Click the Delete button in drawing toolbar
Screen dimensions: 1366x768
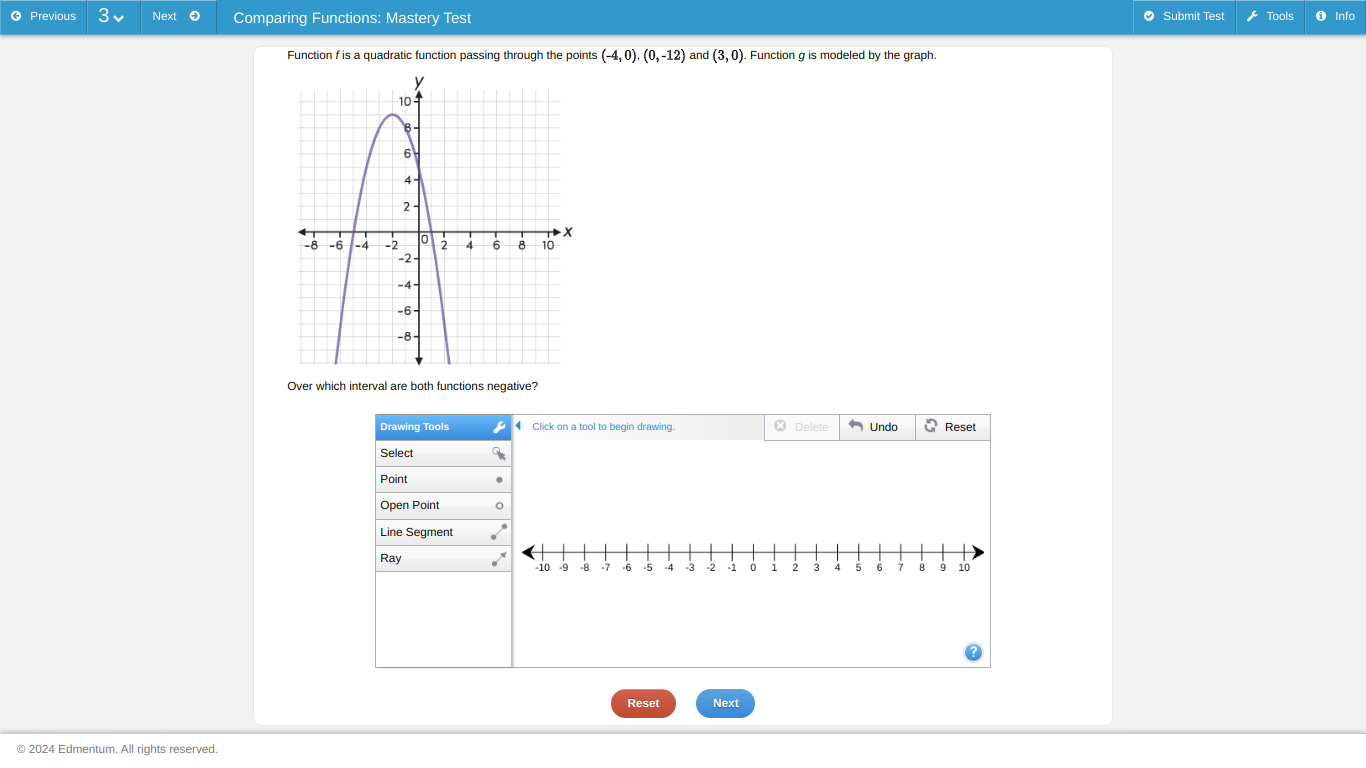pos(802,427)
